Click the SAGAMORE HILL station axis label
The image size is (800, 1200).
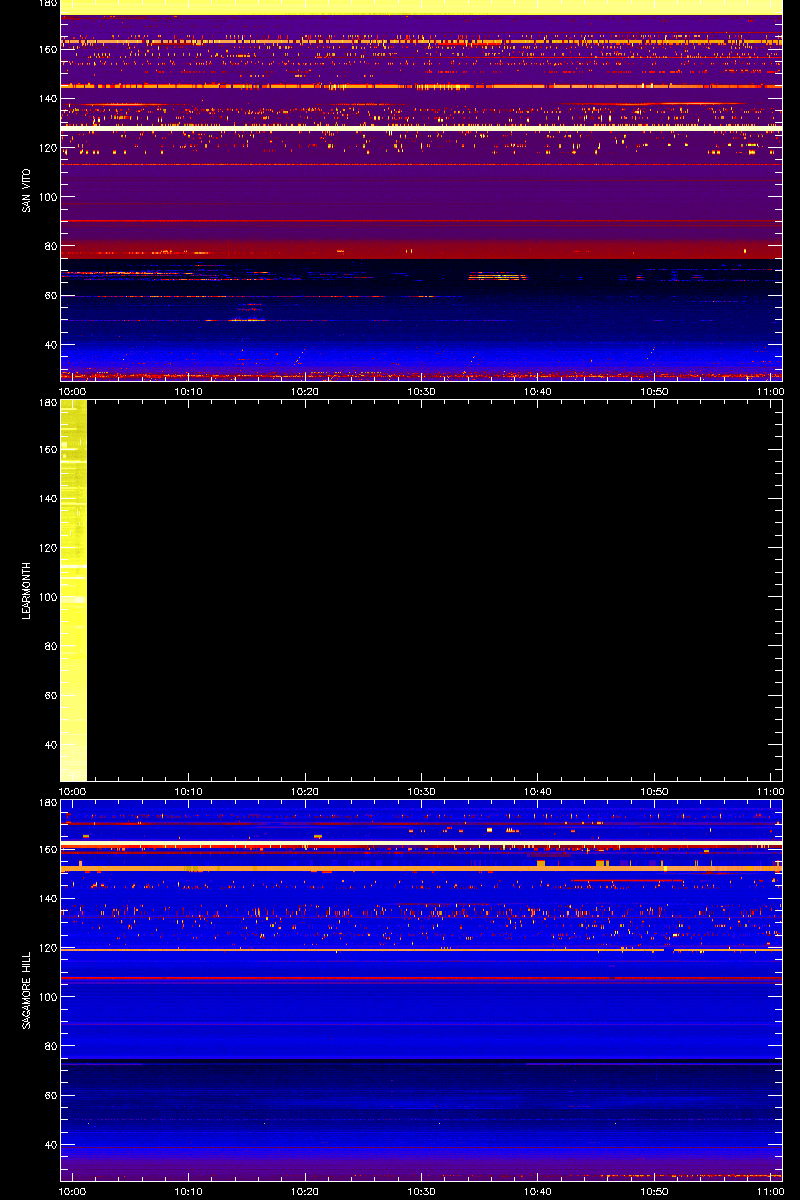(x=26, y=989)
